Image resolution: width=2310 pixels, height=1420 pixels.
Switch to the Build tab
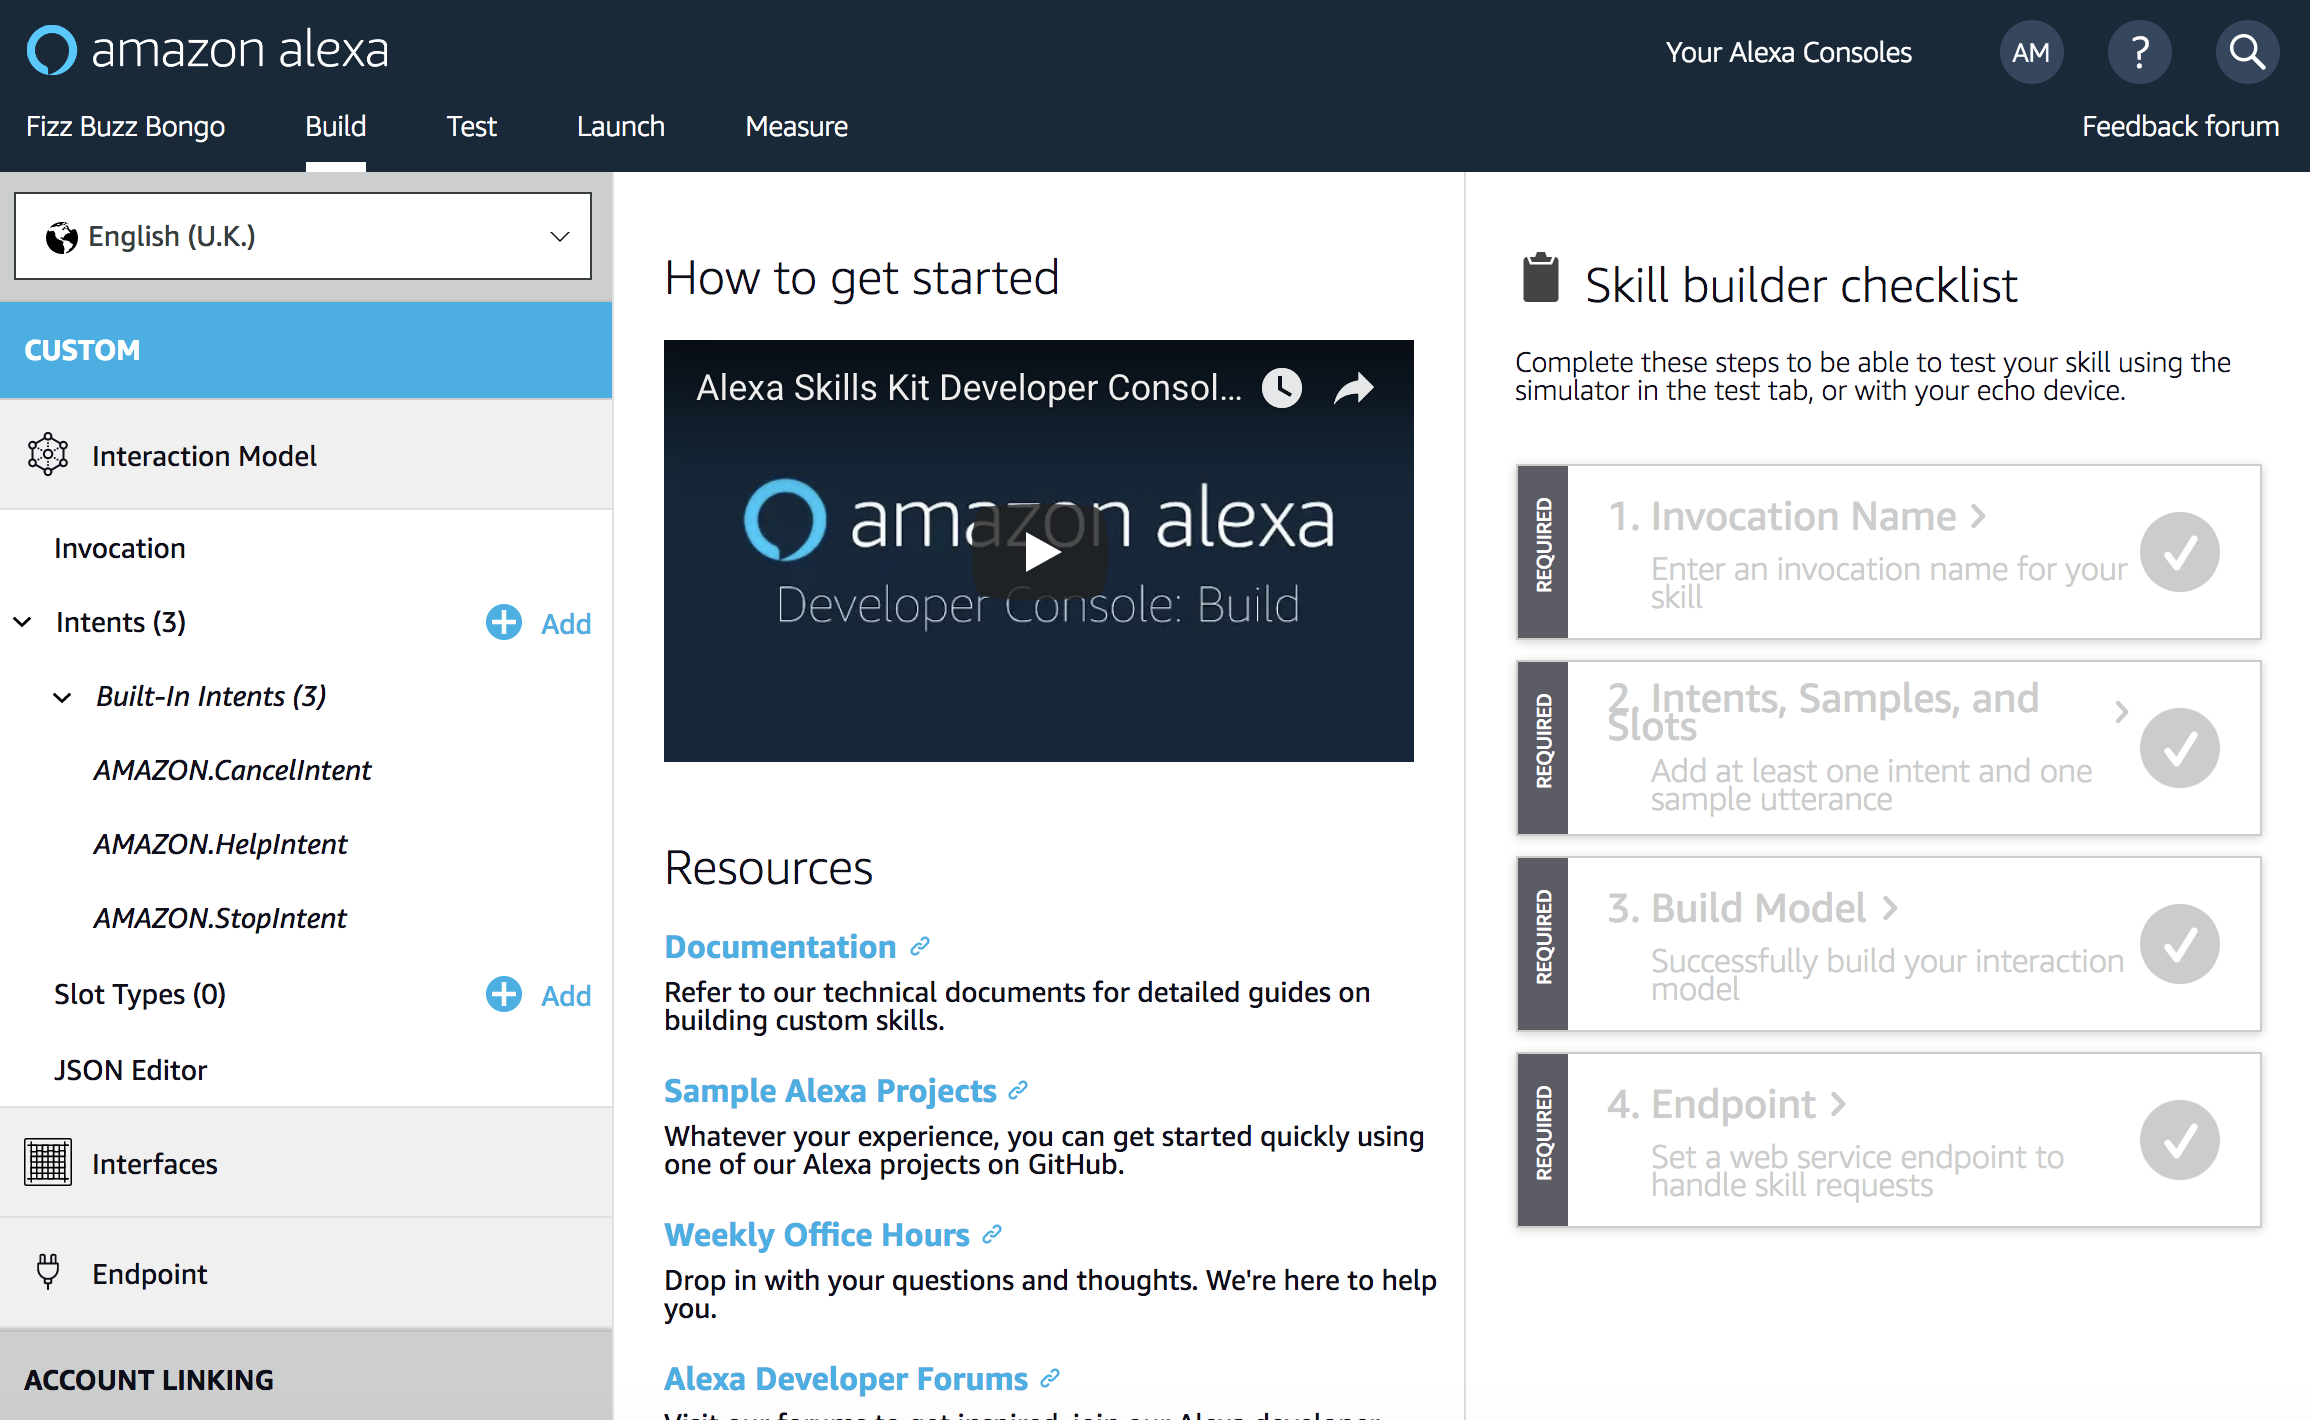(x=336, y=126)
